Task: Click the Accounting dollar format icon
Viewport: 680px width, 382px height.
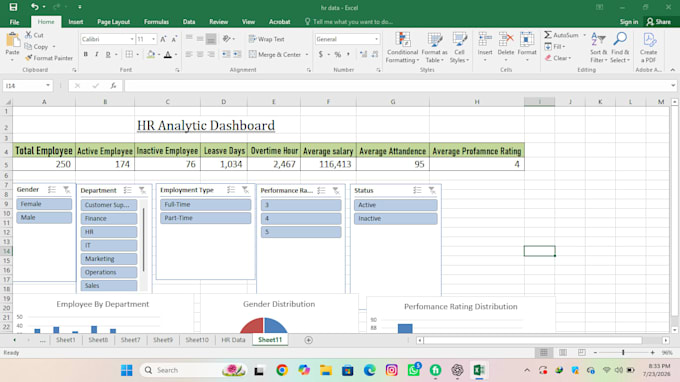Action: [320, 55]
